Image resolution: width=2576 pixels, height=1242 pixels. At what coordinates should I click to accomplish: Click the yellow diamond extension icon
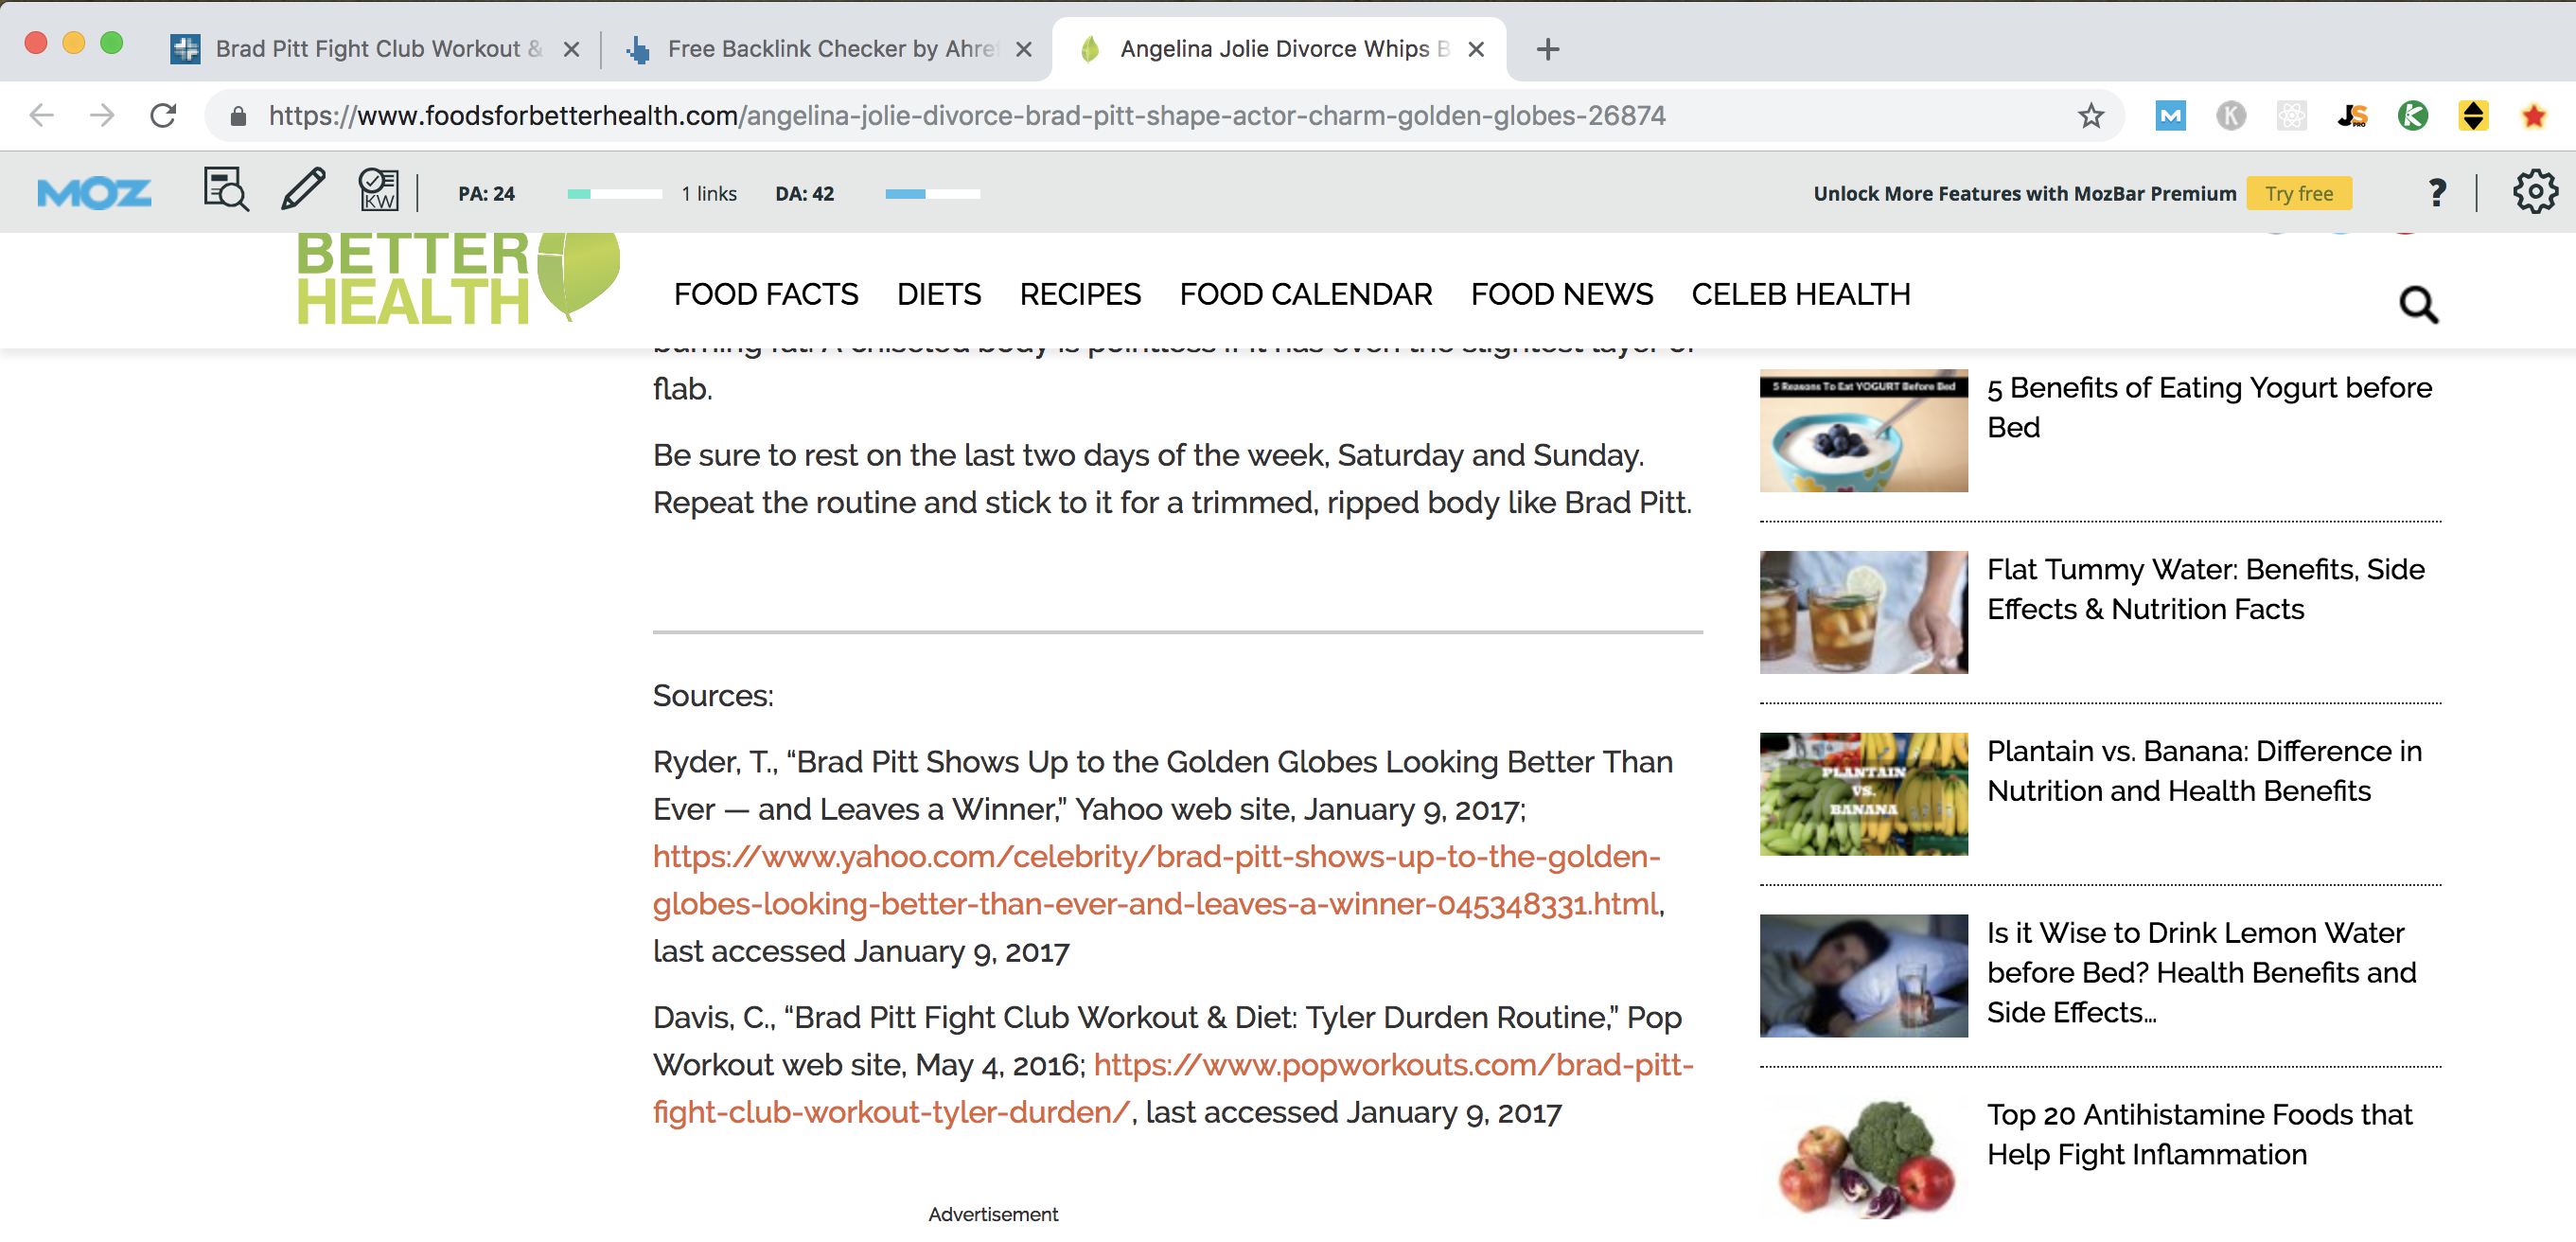coord(2473,116)
